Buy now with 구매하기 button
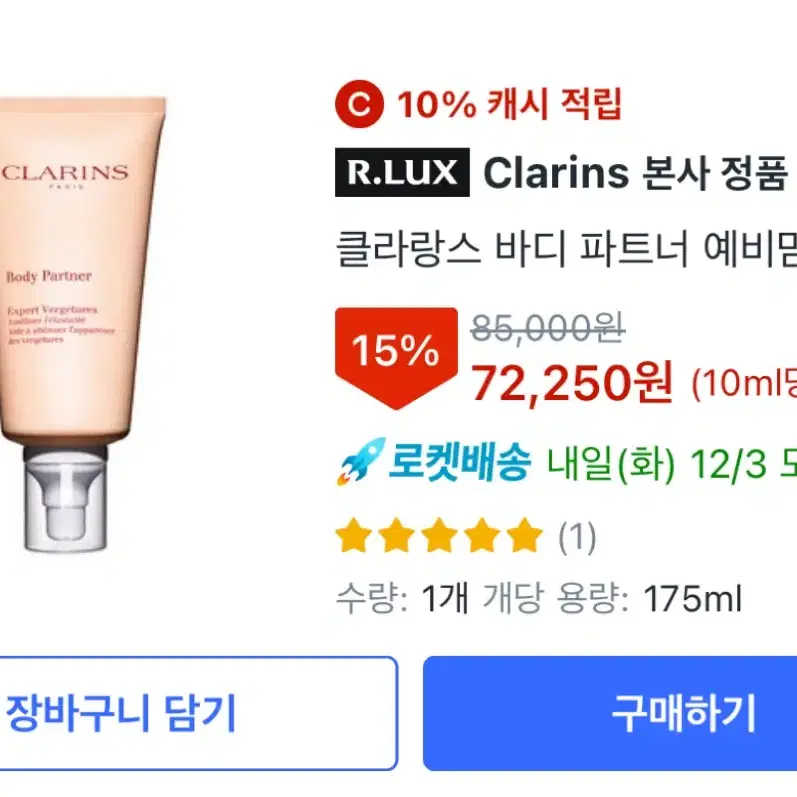 tap(610, 713)
